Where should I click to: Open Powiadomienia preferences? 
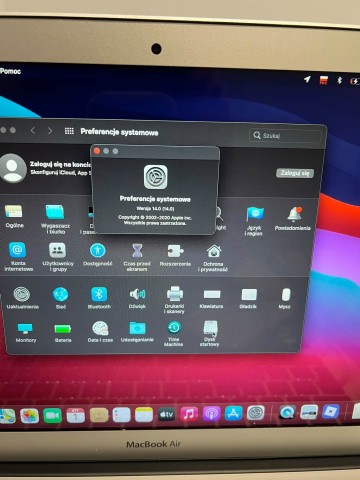[x=293, y=218]
